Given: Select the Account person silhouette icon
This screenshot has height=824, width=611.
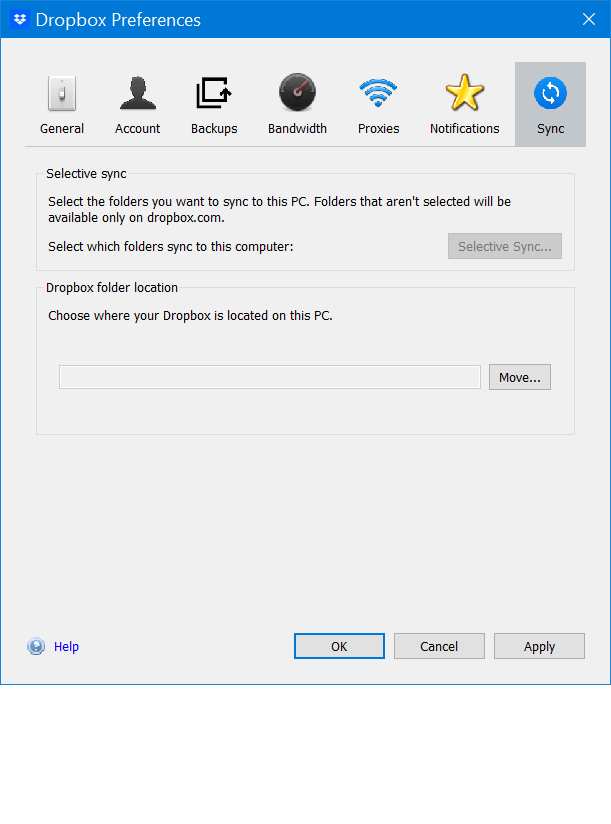Looking at the screenshot, I should [x=138, y=94].
